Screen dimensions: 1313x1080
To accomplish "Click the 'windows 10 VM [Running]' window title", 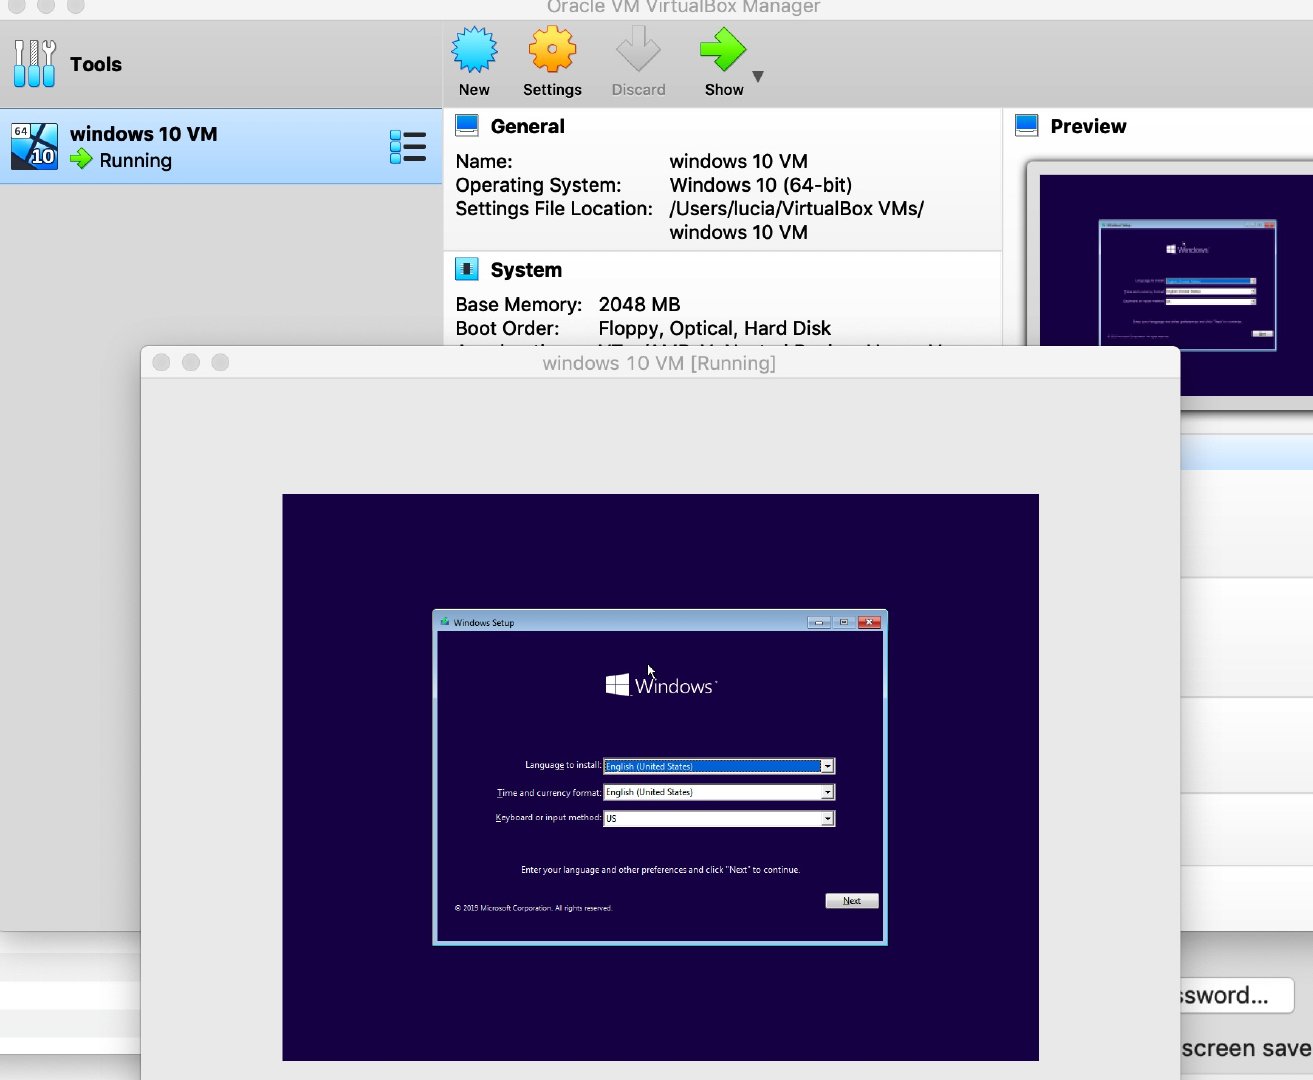I will [x=659, y=363].
